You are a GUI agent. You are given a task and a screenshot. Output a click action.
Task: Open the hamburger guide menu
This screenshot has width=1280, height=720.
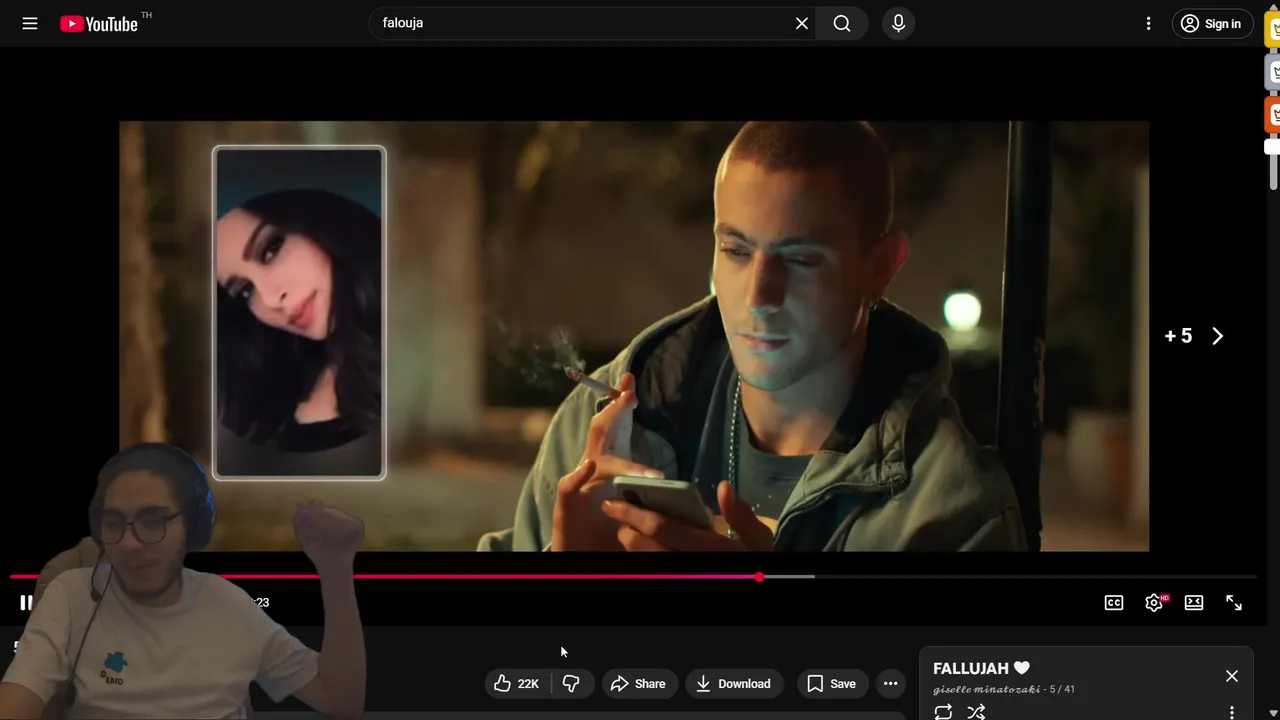(30, 23)
